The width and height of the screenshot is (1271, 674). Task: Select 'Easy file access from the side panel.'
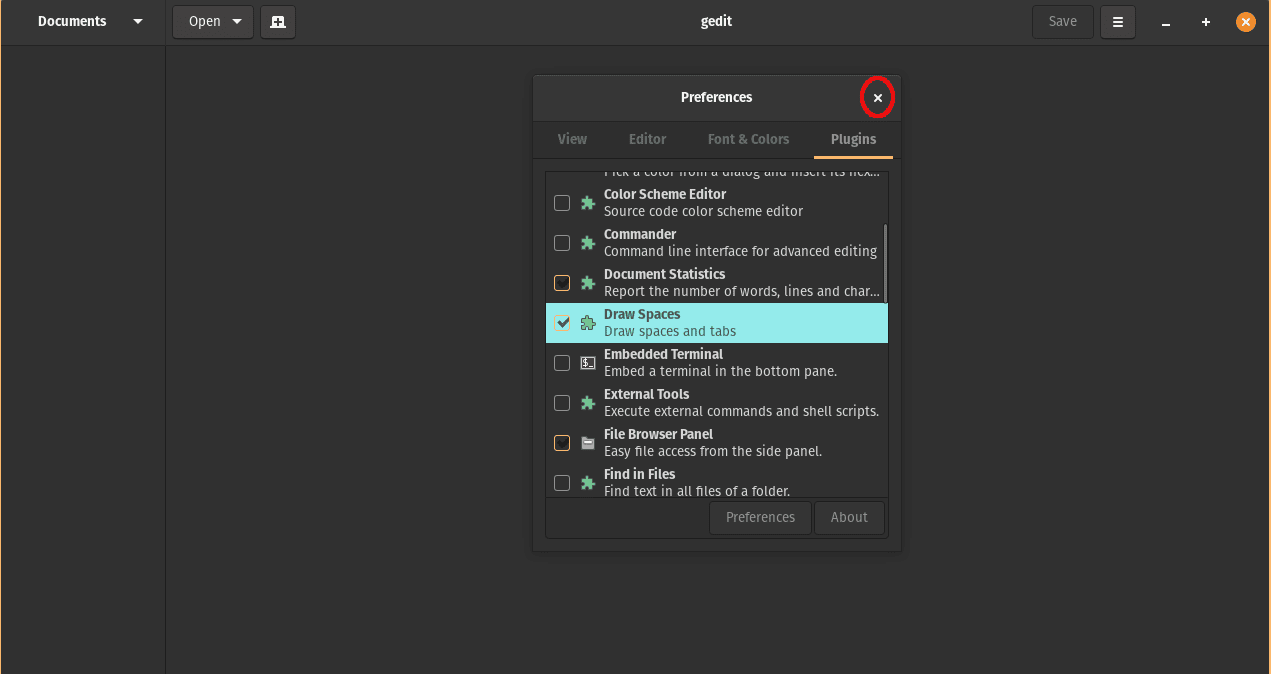tap(713, 451)
